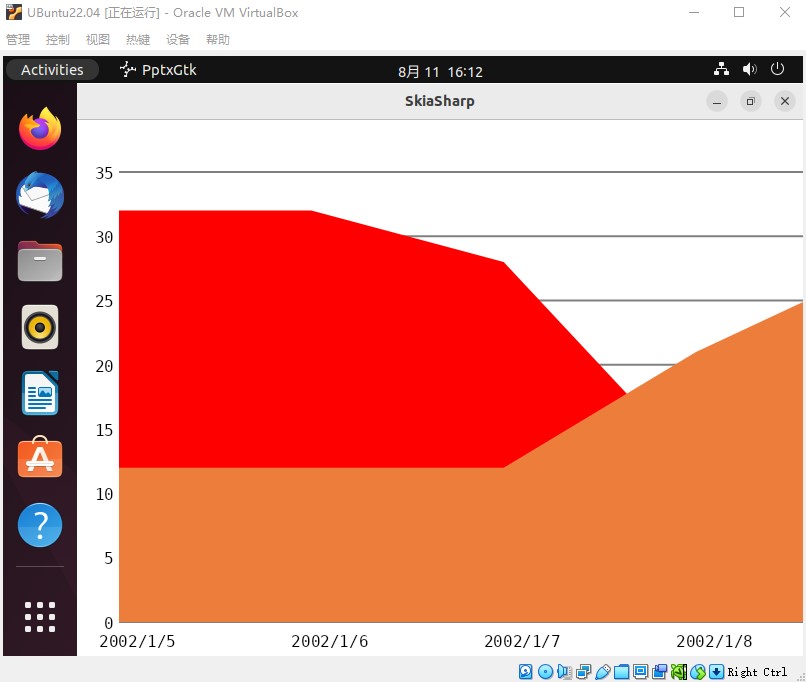The width and height of the screenshot is (806, 682).
Task: Click the Activities button
Action: point(52,70)
